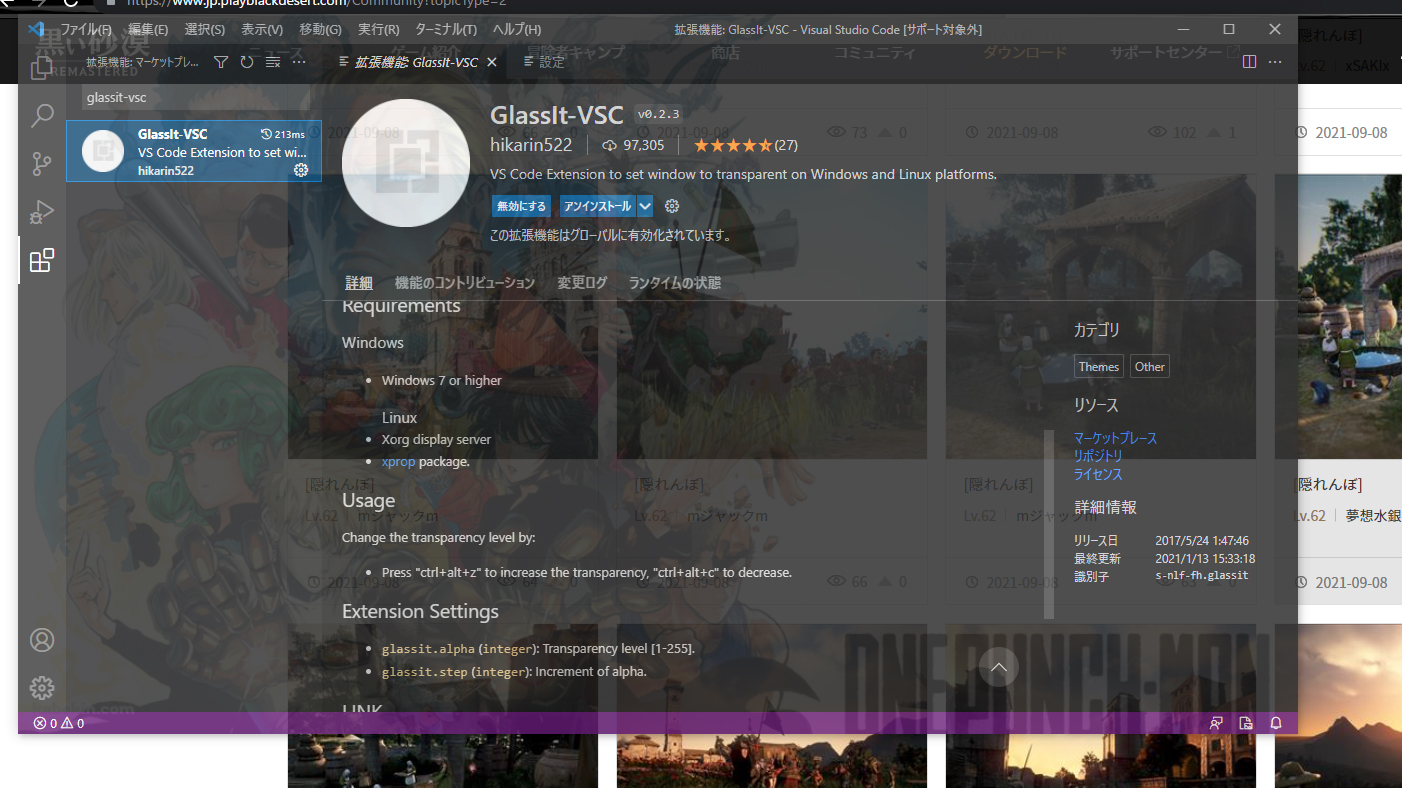This screenshot has width=1402, height=788.
Task: Clear extensions search results
Action: 273,62
